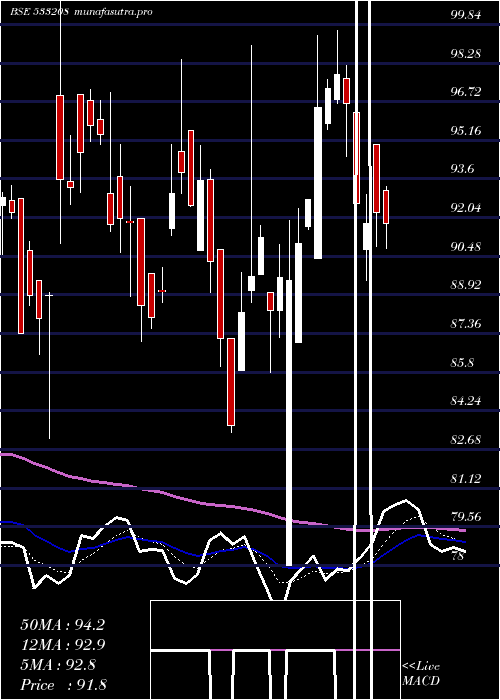Viewport: 500px width, 700px height.
Task: Select the 79.56 price axis label
Action: 466,517
